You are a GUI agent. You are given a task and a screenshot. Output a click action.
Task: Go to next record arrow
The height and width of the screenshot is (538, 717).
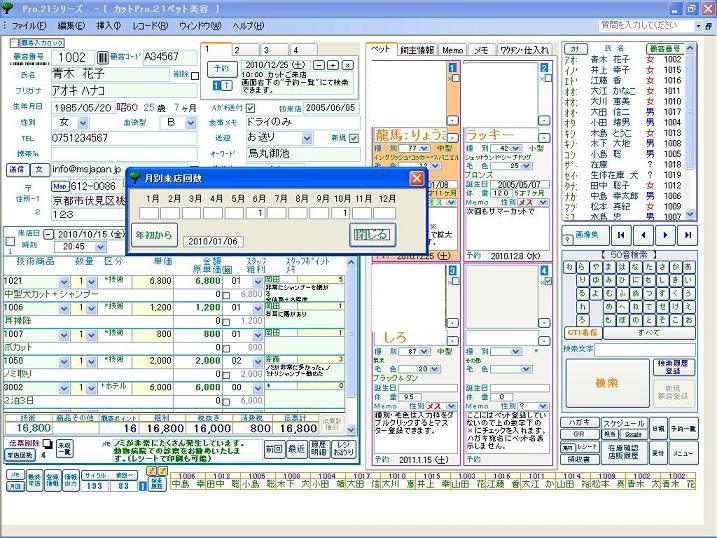[x=665, y=235]
